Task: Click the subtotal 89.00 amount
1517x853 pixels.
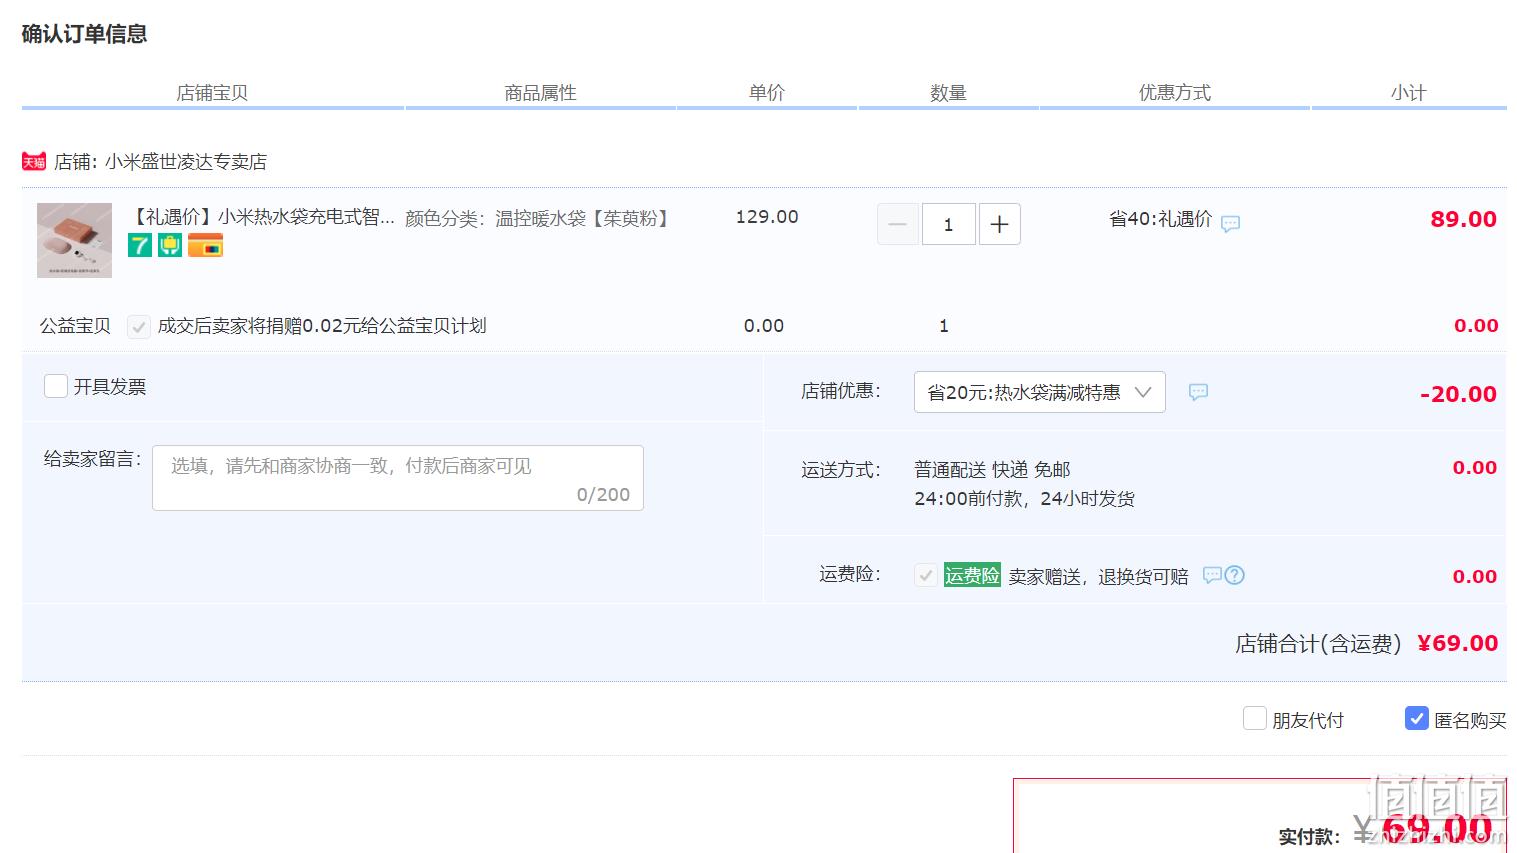Action: [x=1463, y=219]
